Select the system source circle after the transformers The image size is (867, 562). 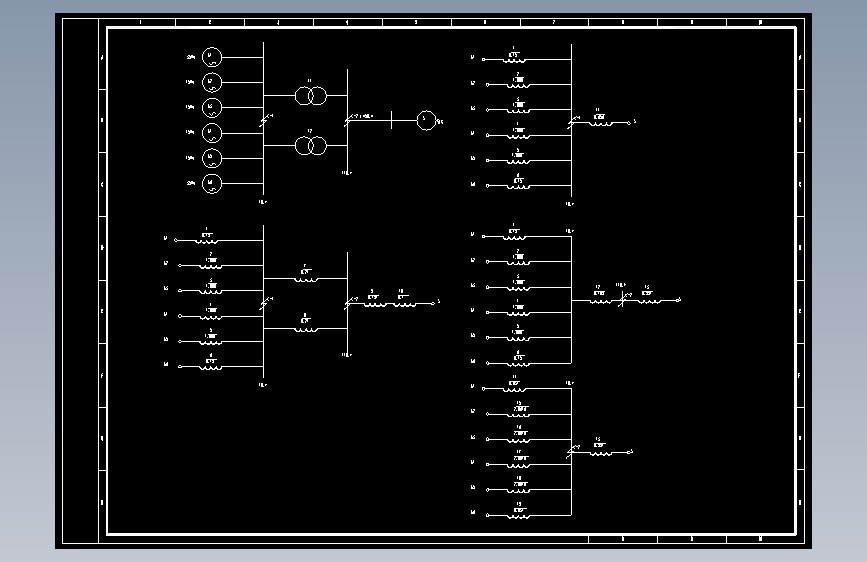[426, 120]
